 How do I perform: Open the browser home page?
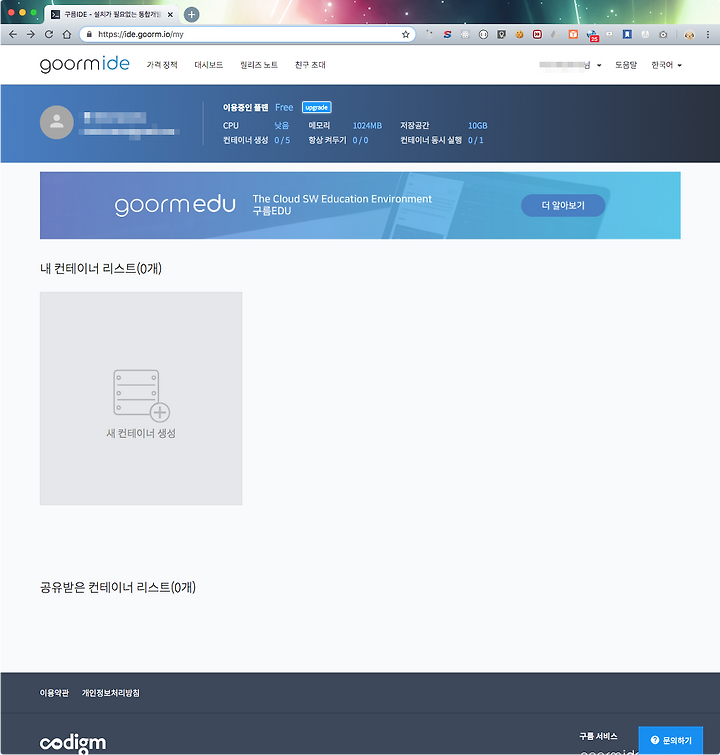pos(67,34)
